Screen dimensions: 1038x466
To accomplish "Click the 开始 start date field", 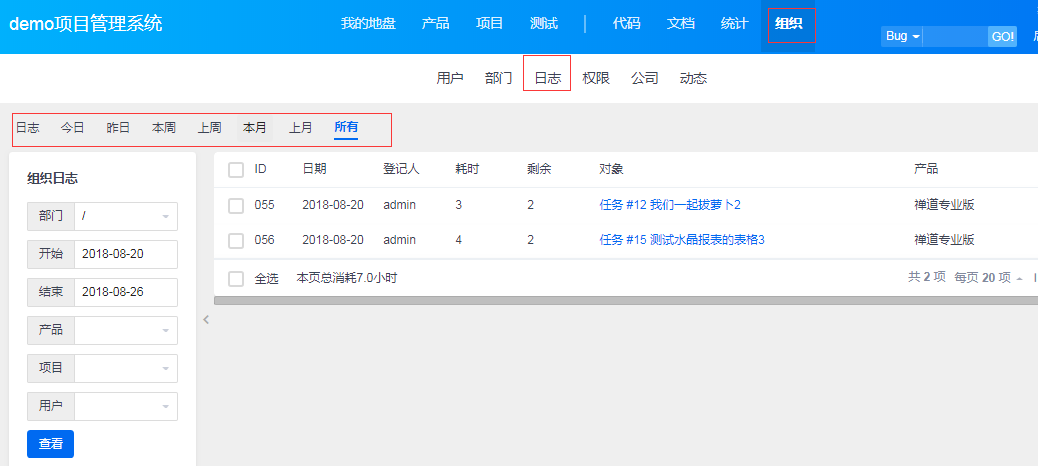I will click(x=126, y=254).
